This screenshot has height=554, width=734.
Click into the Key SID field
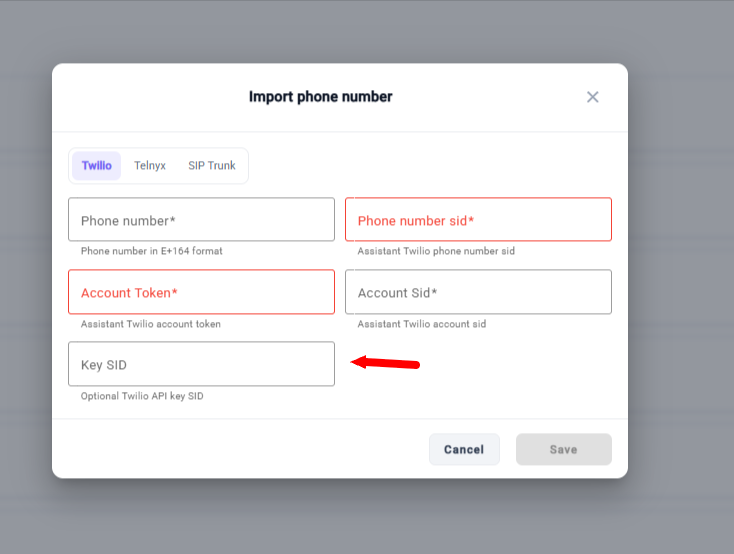201,364
